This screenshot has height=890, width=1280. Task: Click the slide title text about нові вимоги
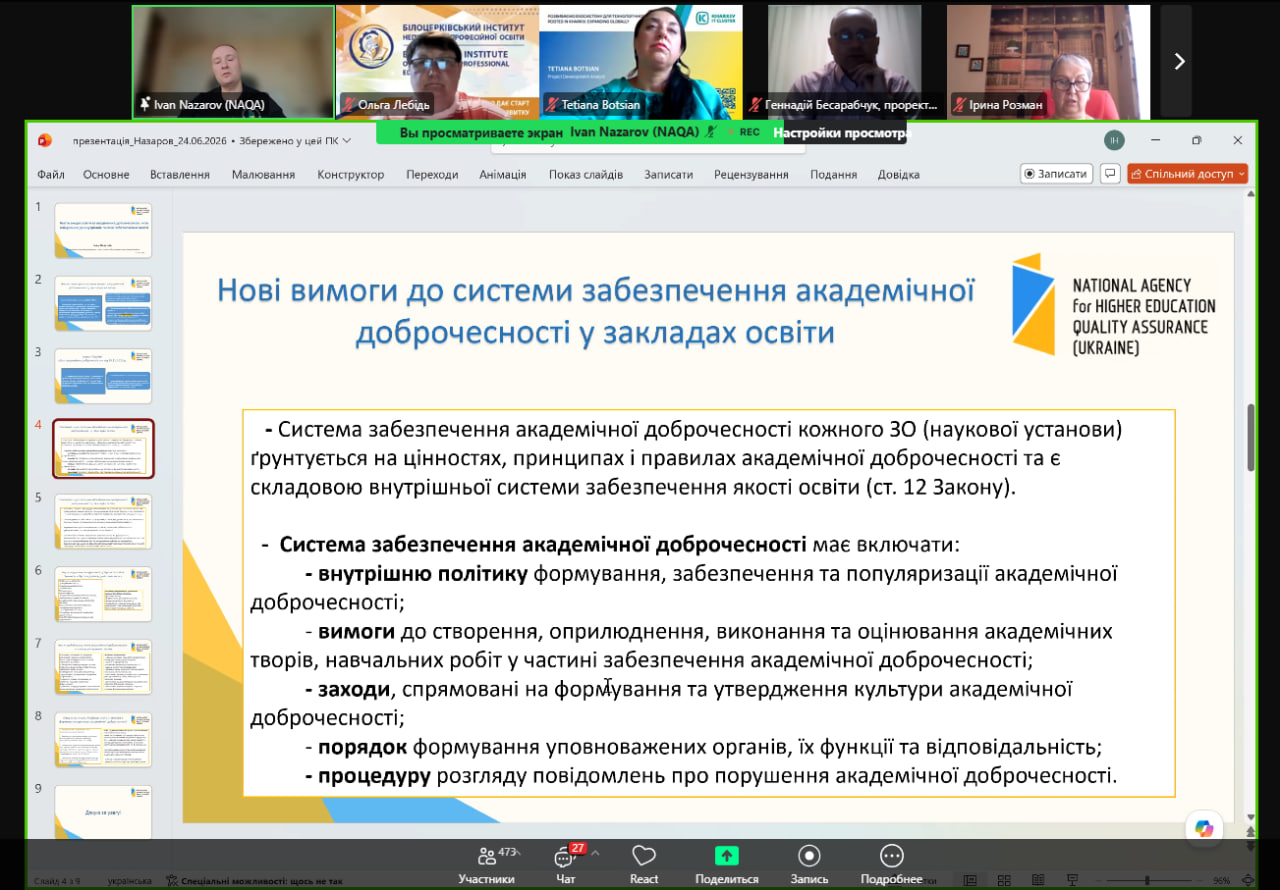click(x=596, y=311)
